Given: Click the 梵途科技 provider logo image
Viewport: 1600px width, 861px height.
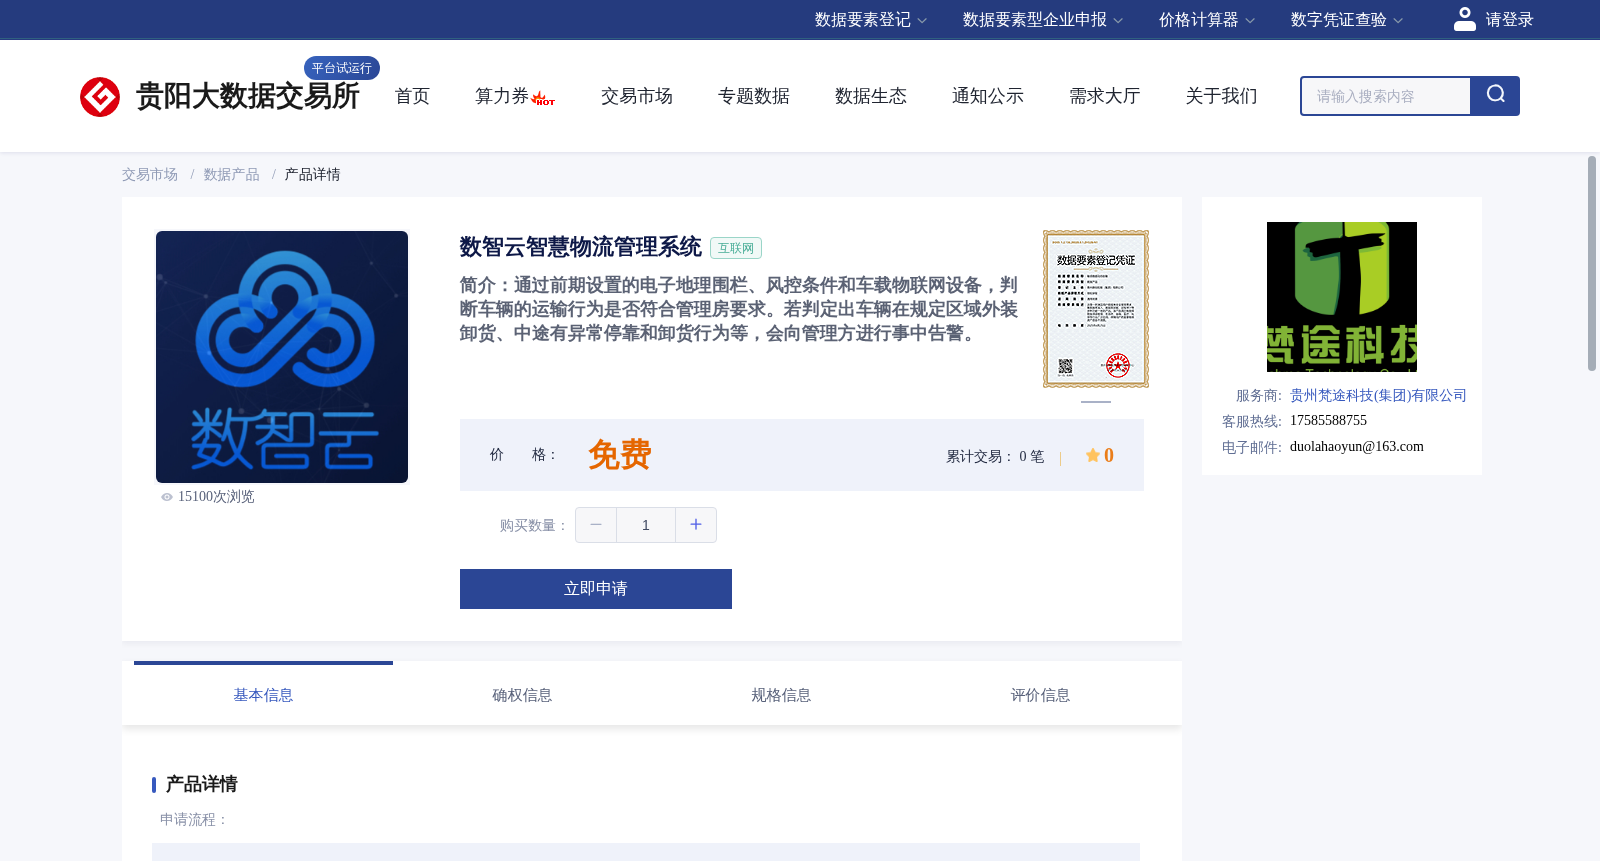Looking at the screenshot, I should point(1342,297).
